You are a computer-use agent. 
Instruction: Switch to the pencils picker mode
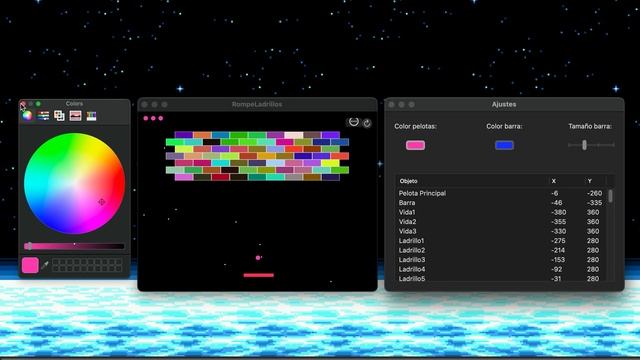pyautogui.click(x=91, y=116)
